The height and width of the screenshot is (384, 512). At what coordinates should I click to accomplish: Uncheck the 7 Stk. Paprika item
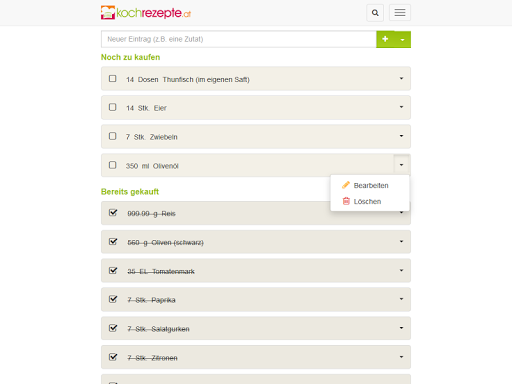(113, 299)
